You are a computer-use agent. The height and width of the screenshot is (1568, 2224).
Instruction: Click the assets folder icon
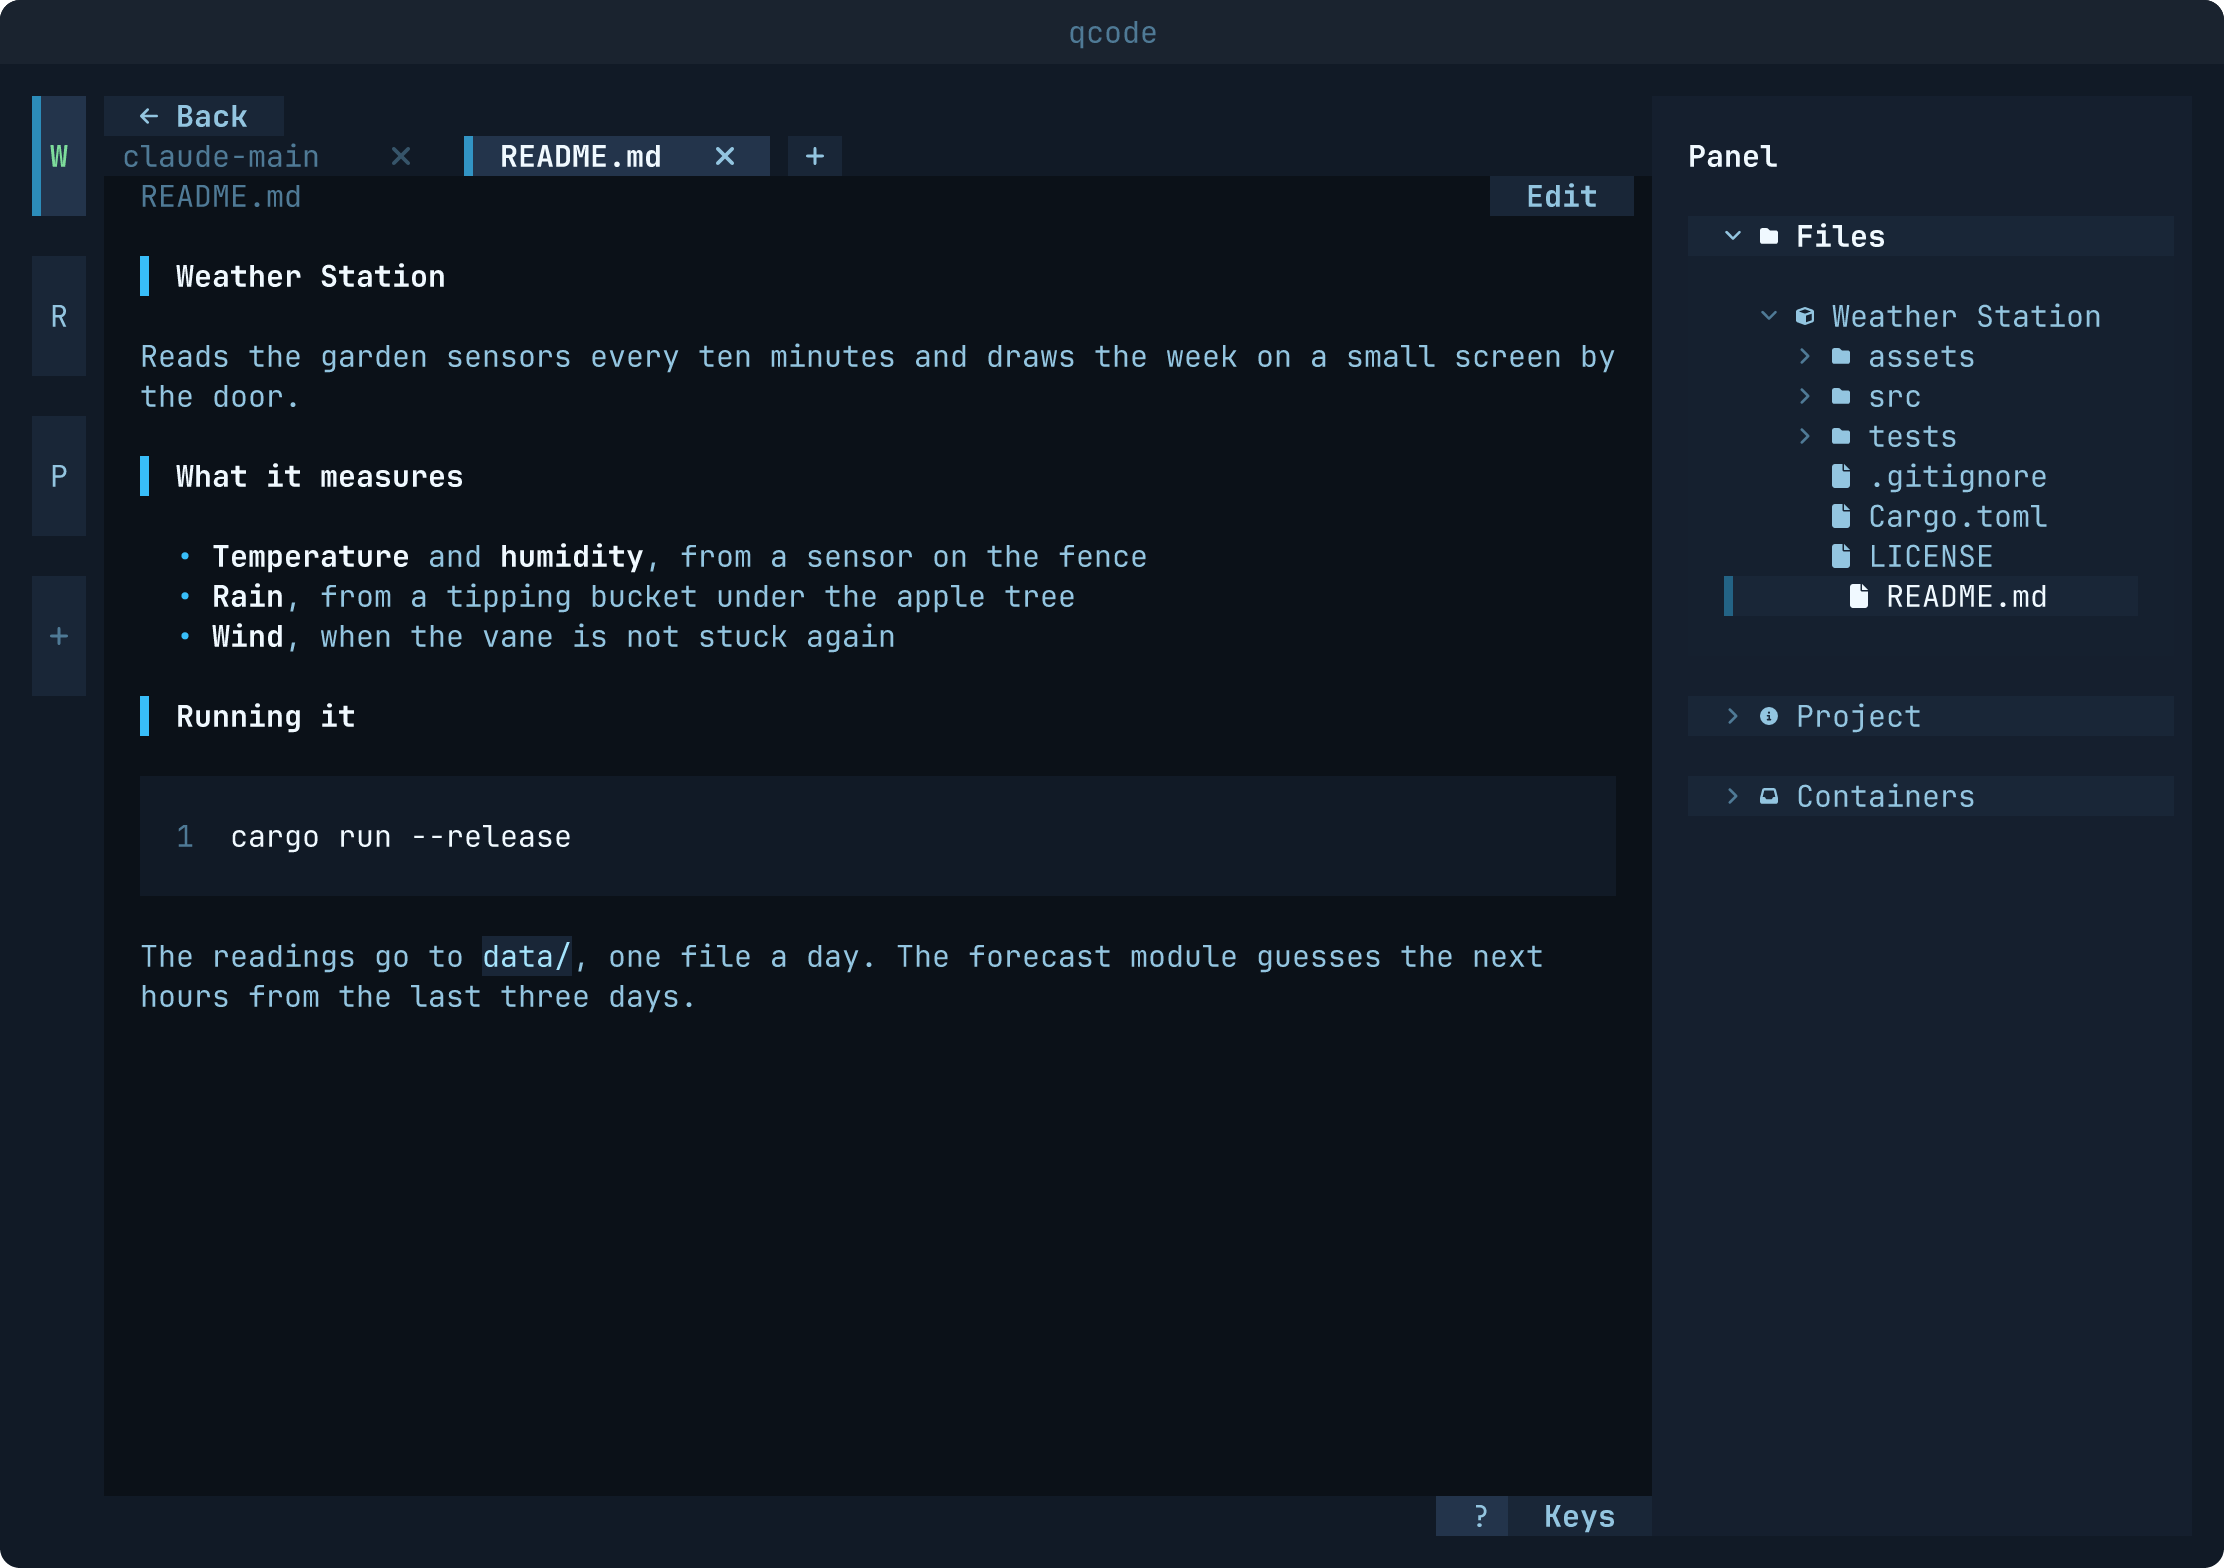tap(1841, 356)
